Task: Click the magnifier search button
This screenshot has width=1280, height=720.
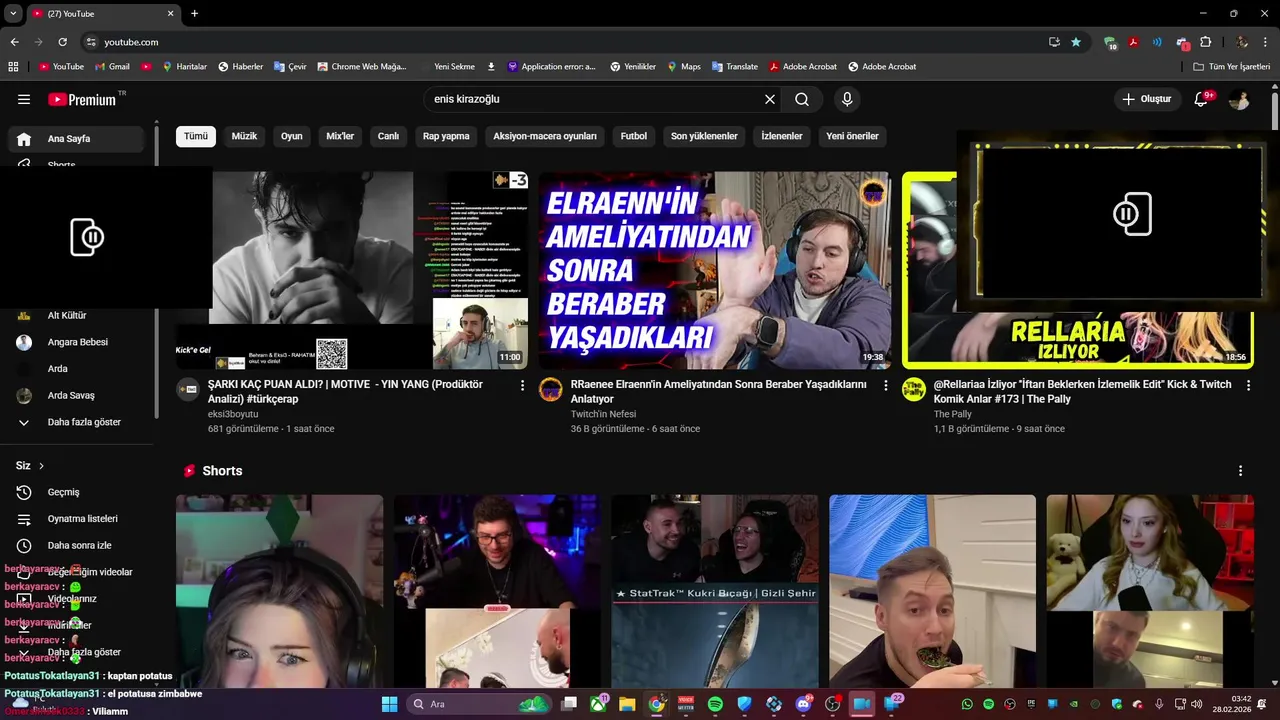Action: [x=802, y=99]
